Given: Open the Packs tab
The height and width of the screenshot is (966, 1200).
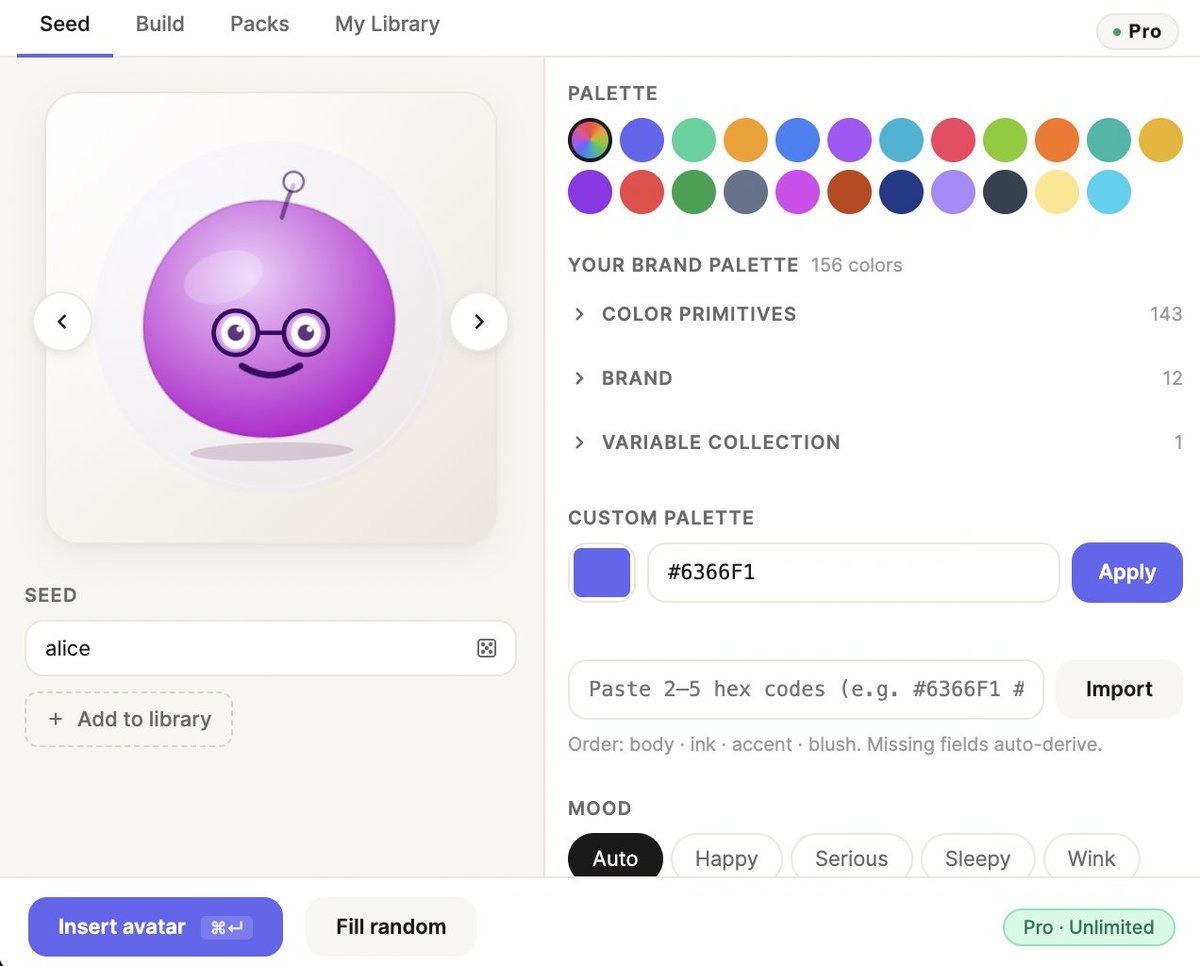Looking at the screenshot, I should pos(260,24).
